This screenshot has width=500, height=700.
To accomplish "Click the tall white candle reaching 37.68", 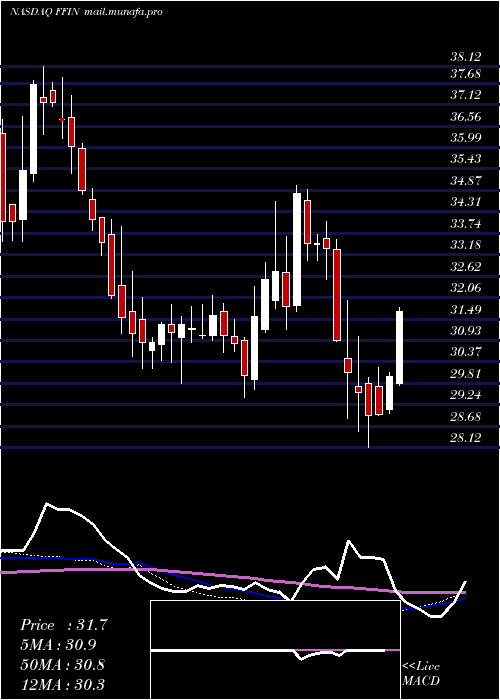I will pyautogui.click(x=33, y=129).
